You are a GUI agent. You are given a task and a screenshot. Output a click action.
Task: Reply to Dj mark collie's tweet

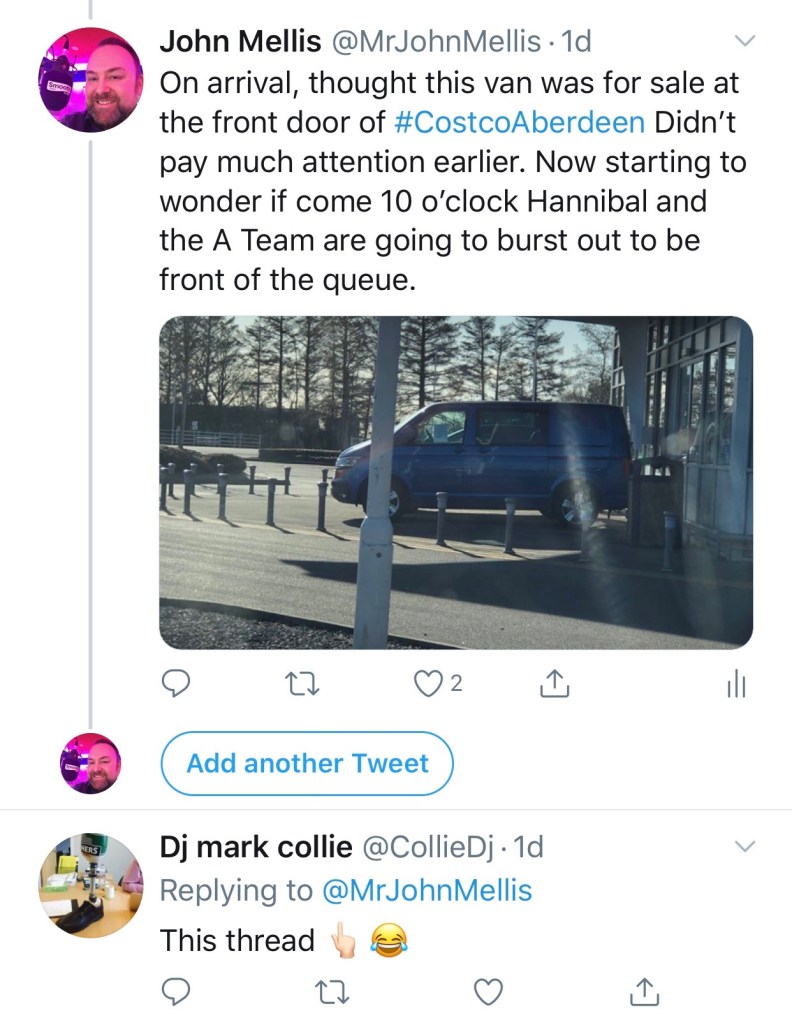[176, 992]
